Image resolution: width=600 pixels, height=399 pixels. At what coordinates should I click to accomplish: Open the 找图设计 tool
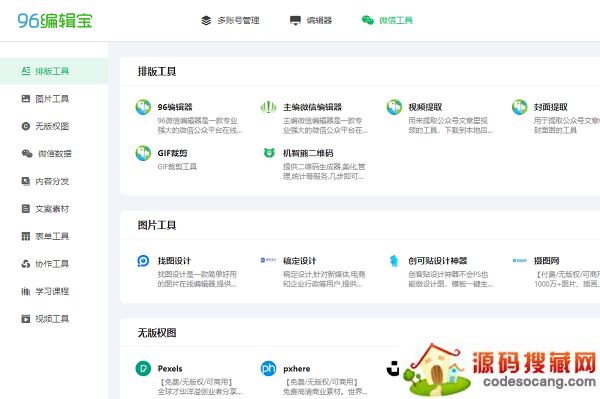174,261
